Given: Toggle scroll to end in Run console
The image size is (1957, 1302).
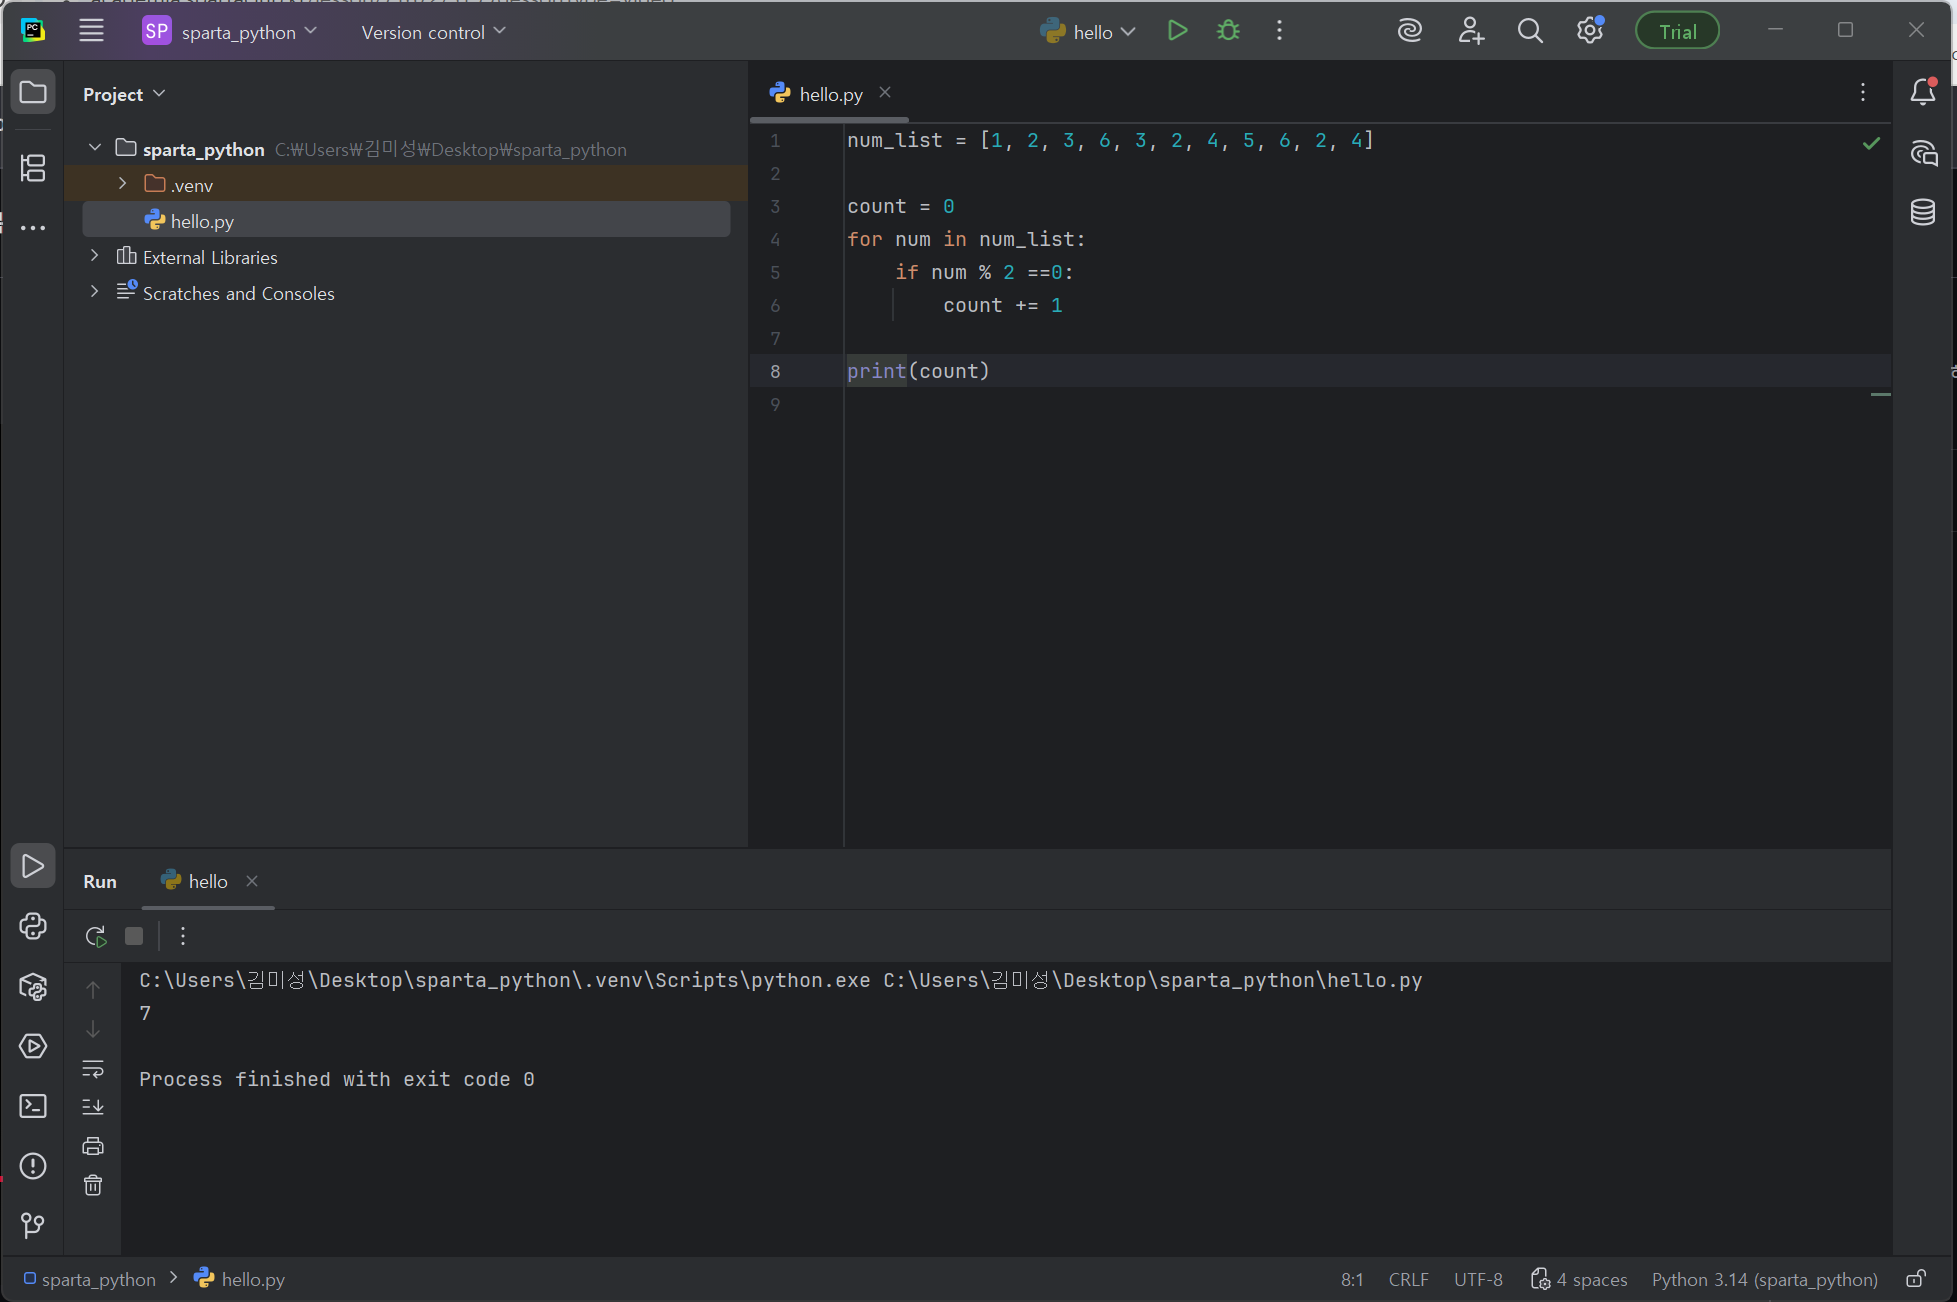Looking at the screenshot, I should coord(93,1106).
